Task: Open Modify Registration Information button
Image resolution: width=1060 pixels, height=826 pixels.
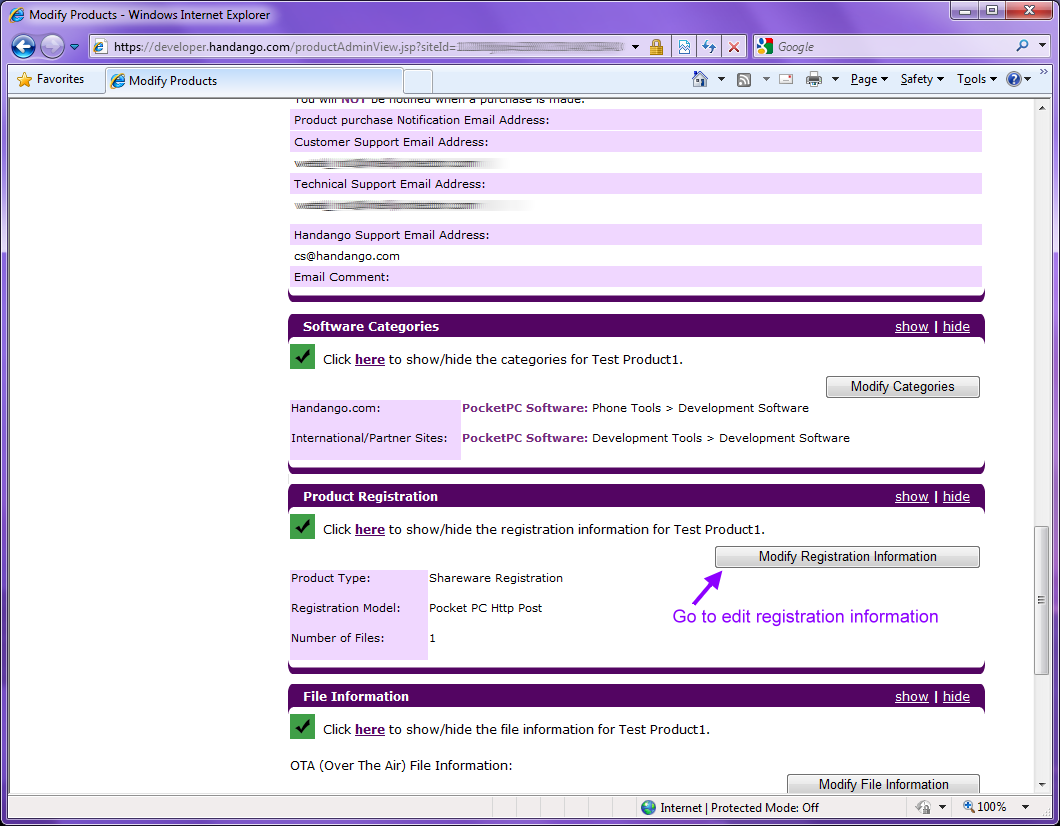Action: coord(847,557)
